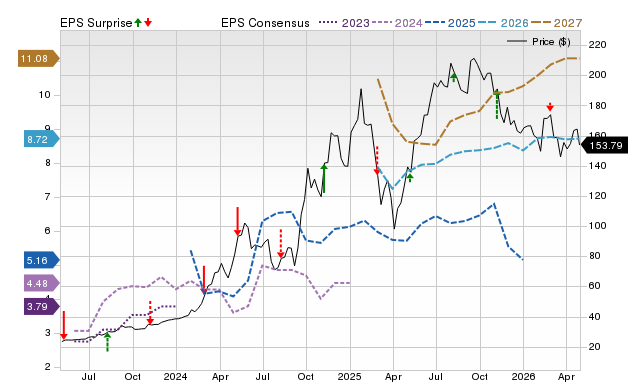
Task: Select the 4.48 value tag for 2024
Action: (x=41, y=283)
